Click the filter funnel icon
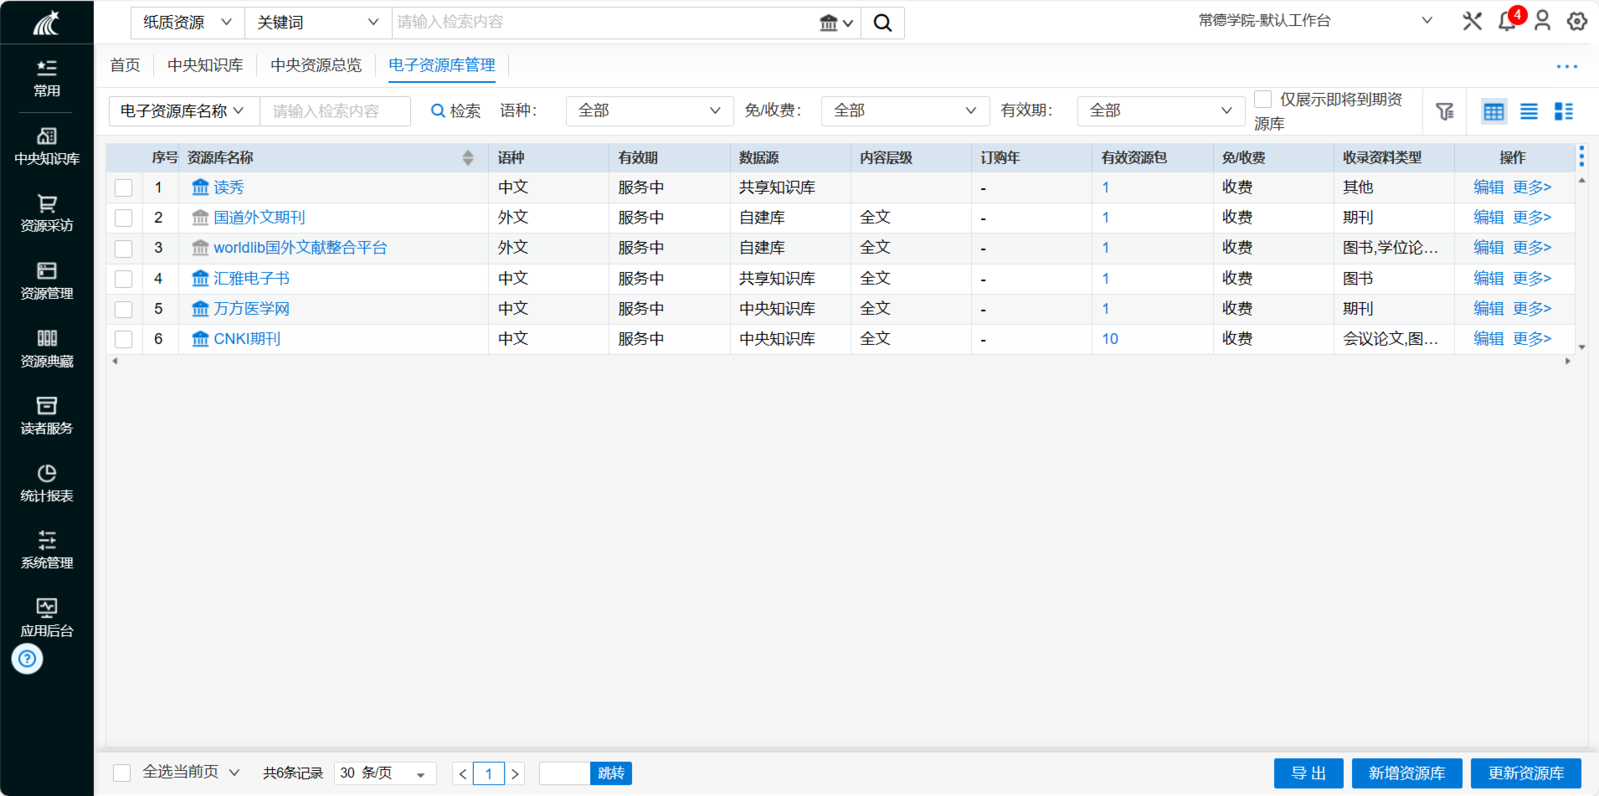1599x796 pixels. [x=1445, y=111]
